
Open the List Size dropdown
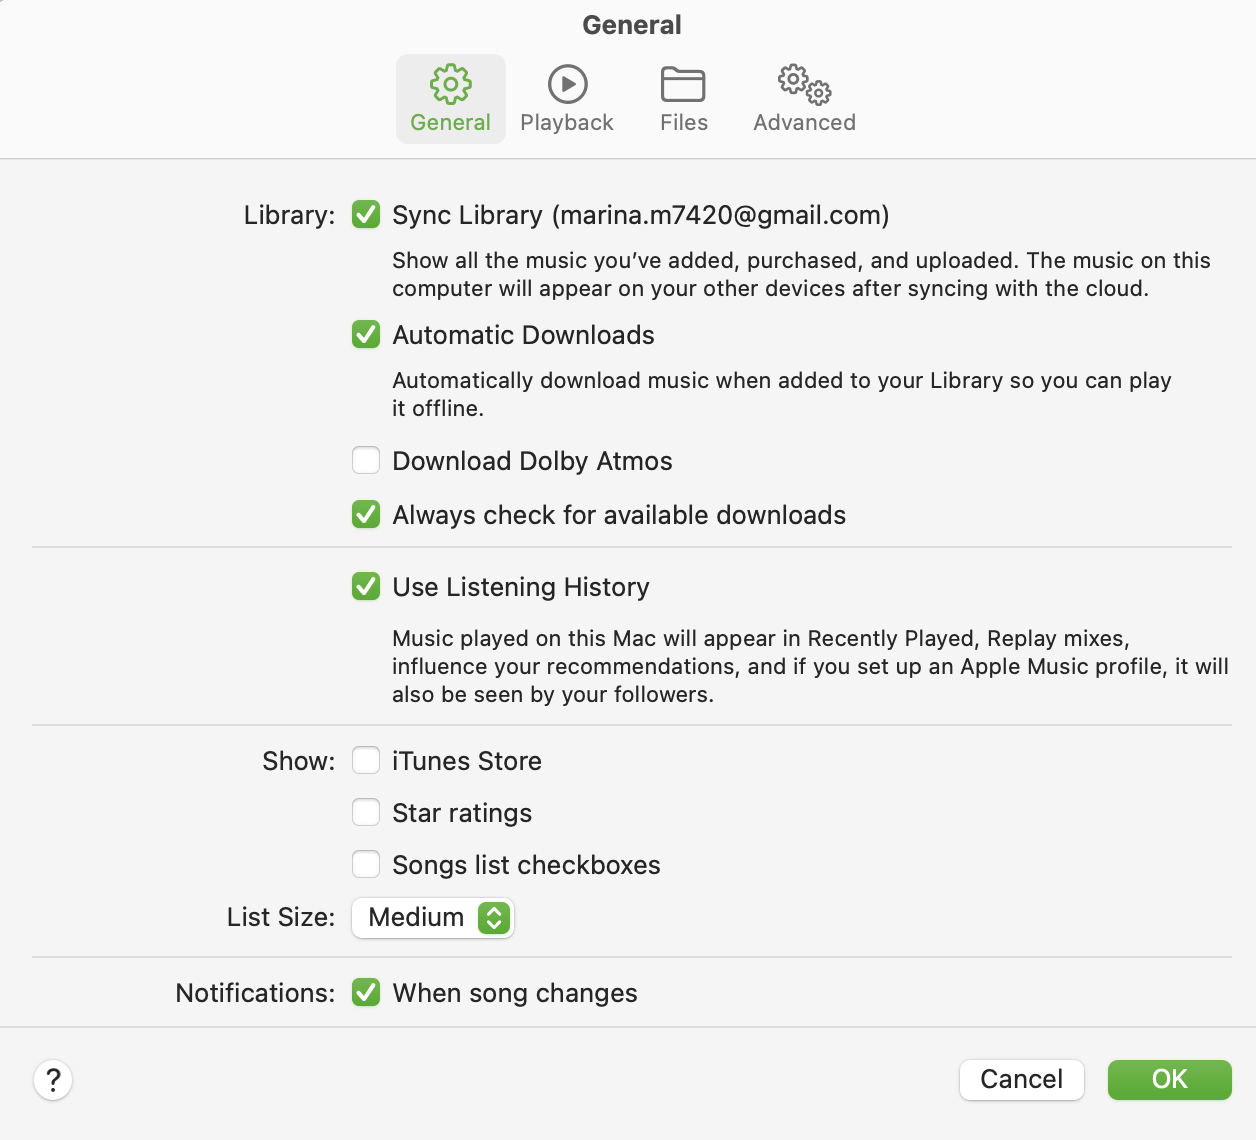pyautogui.click(x=432, y=917)
